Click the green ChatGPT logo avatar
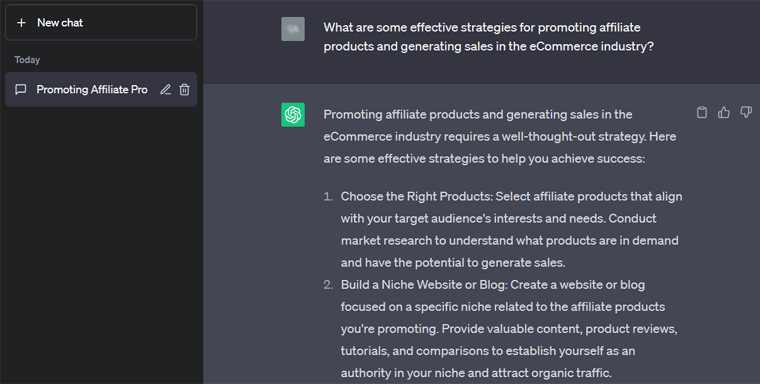Image resolution: width=760 pixels, height=384 pixels. pos(293,115)
